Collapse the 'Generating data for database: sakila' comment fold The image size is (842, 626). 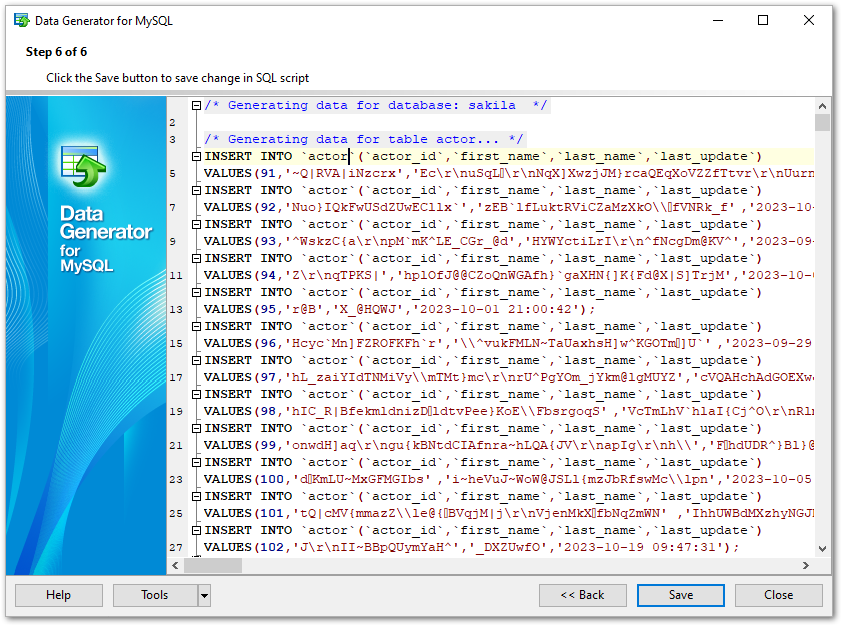tap(197, 105)
